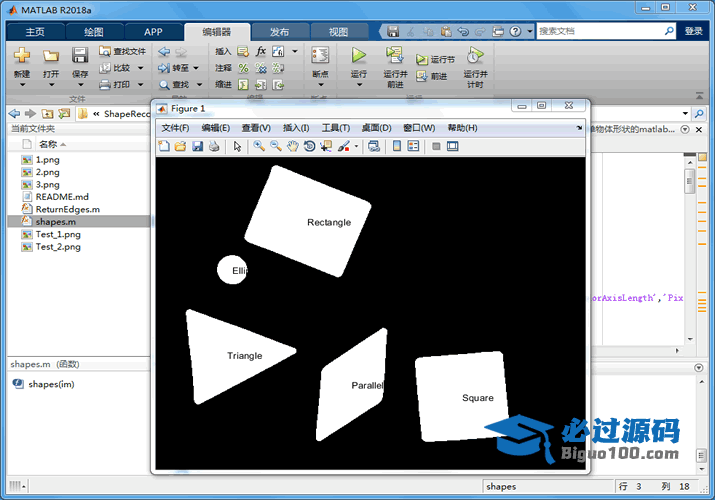Viewport: 715px width, 500px height.
Task: Open 窗口(W) menu in Figure 1
Action: click(x=419, y=128)
